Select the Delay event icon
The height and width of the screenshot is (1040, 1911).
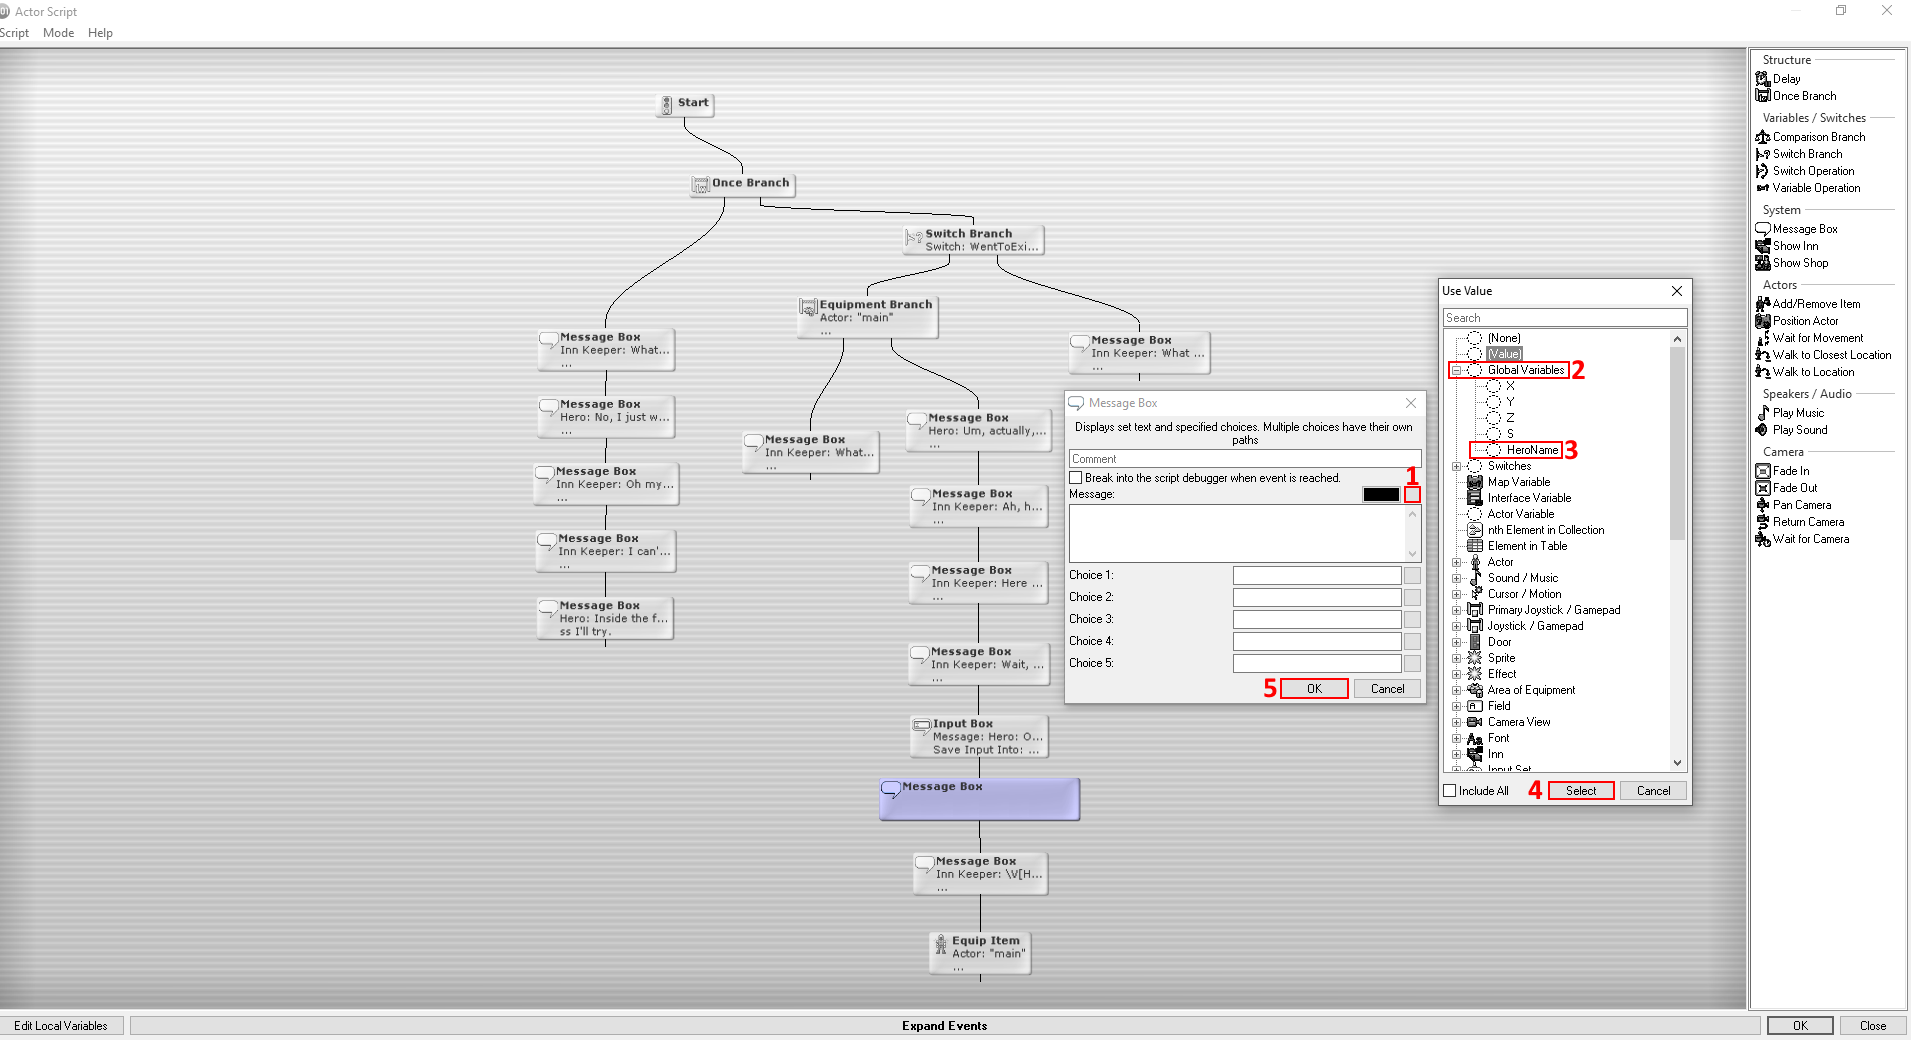click(1763, 79)
